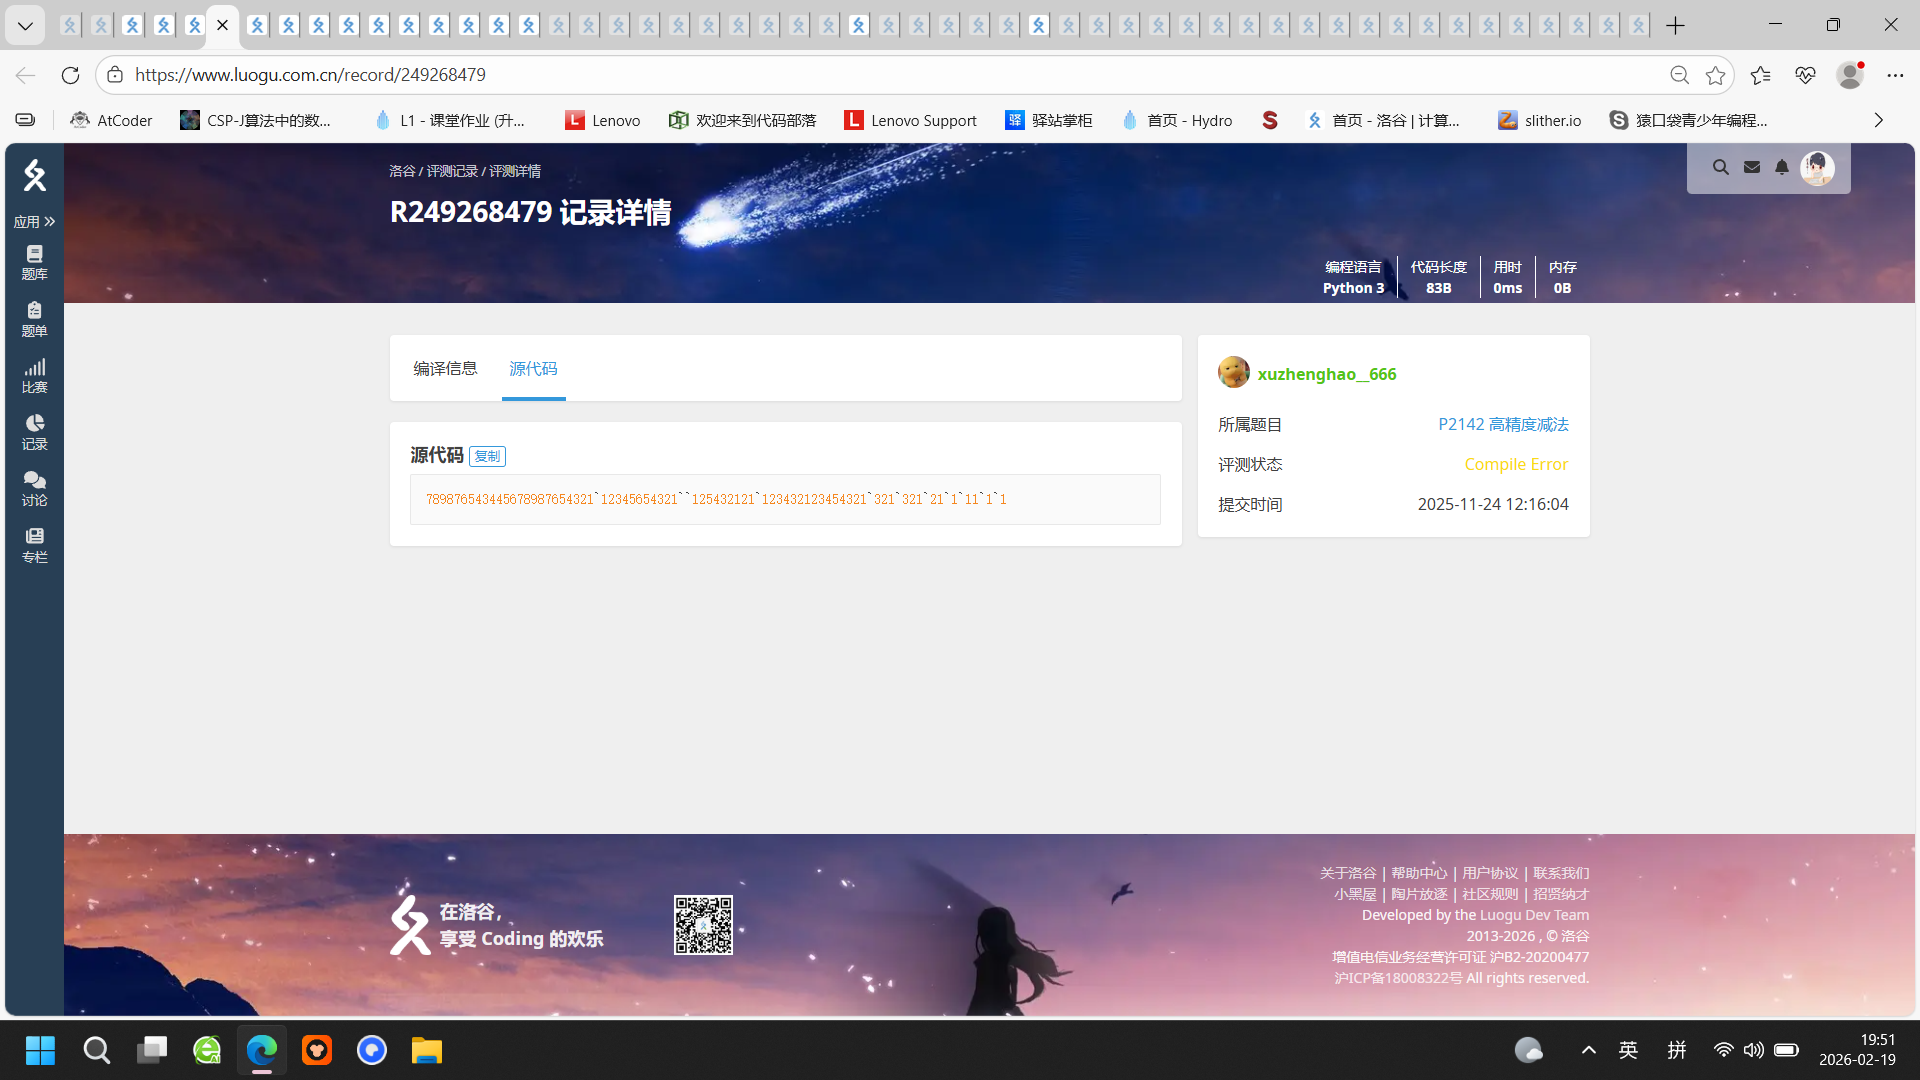Switch to the 编译信息 tab
The width and height of the screenshot is (1920, 1080).
(x=445, y=368)
